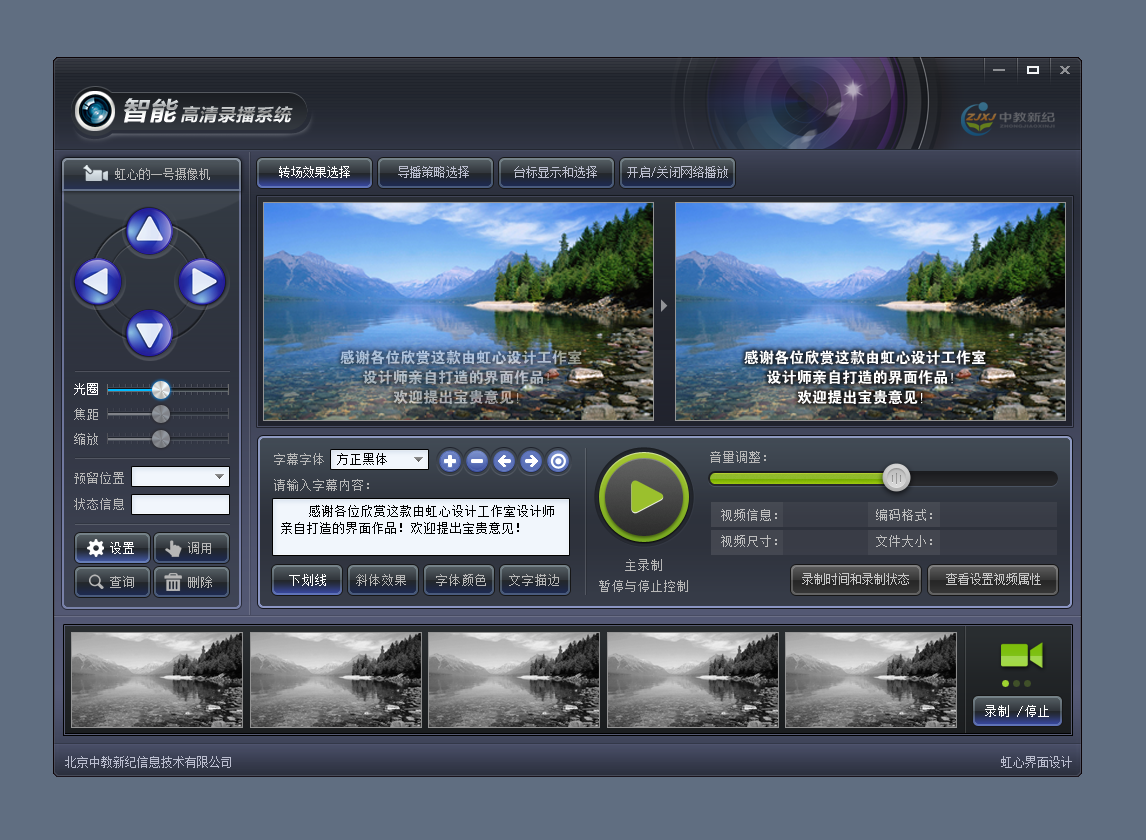Click 查看设置视频属性 button
This screenshot has height=840, width=1146.
tap(993, 580)
